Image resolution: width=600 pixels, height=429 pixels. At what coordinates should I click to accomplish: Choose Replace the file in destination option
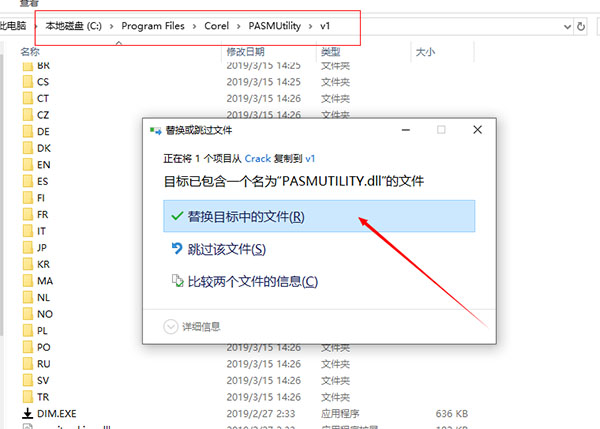click(x=319, y=216)
